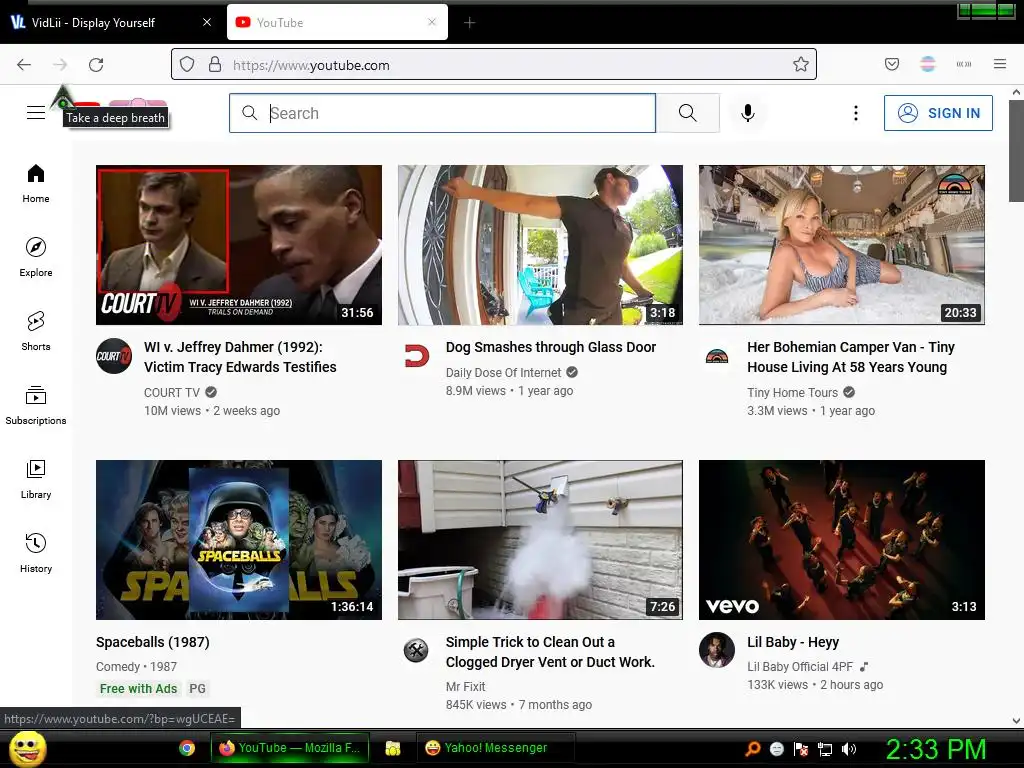
Task: Open the YouTube hamburger guide menu
Action: [36, 113]
